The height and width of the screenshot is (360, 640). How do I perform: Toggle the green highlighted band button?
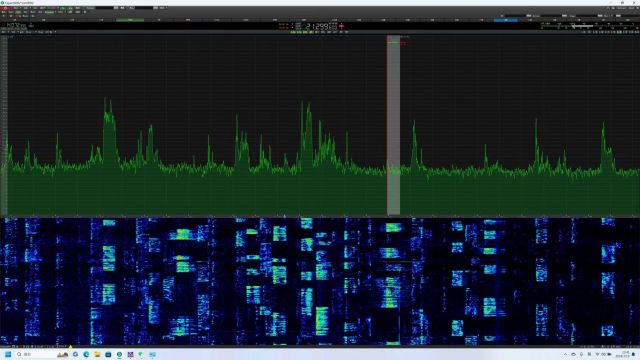coord(130,20)
